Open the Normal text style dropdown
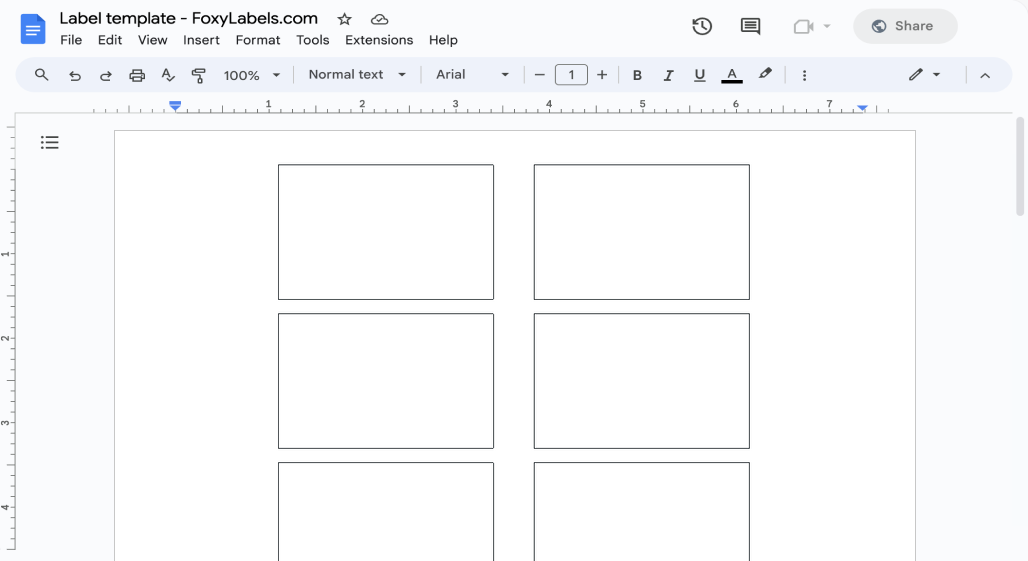The image size is (1028, 561). click(x=357, y=75)
